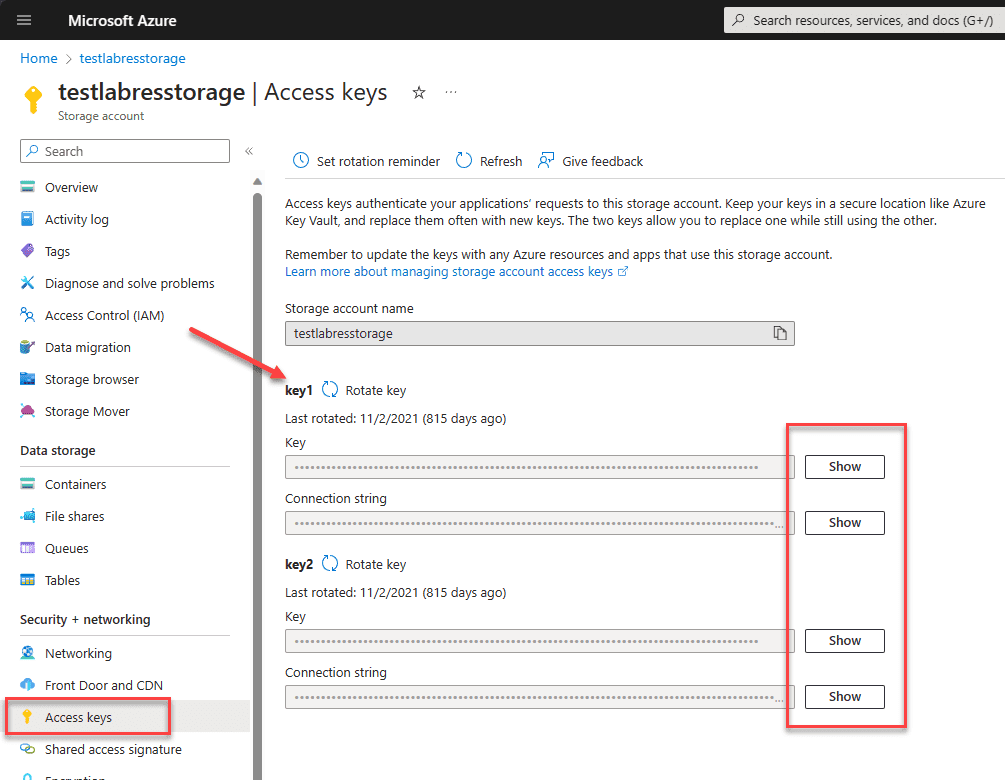Click the Containers icon

(28, 484)
